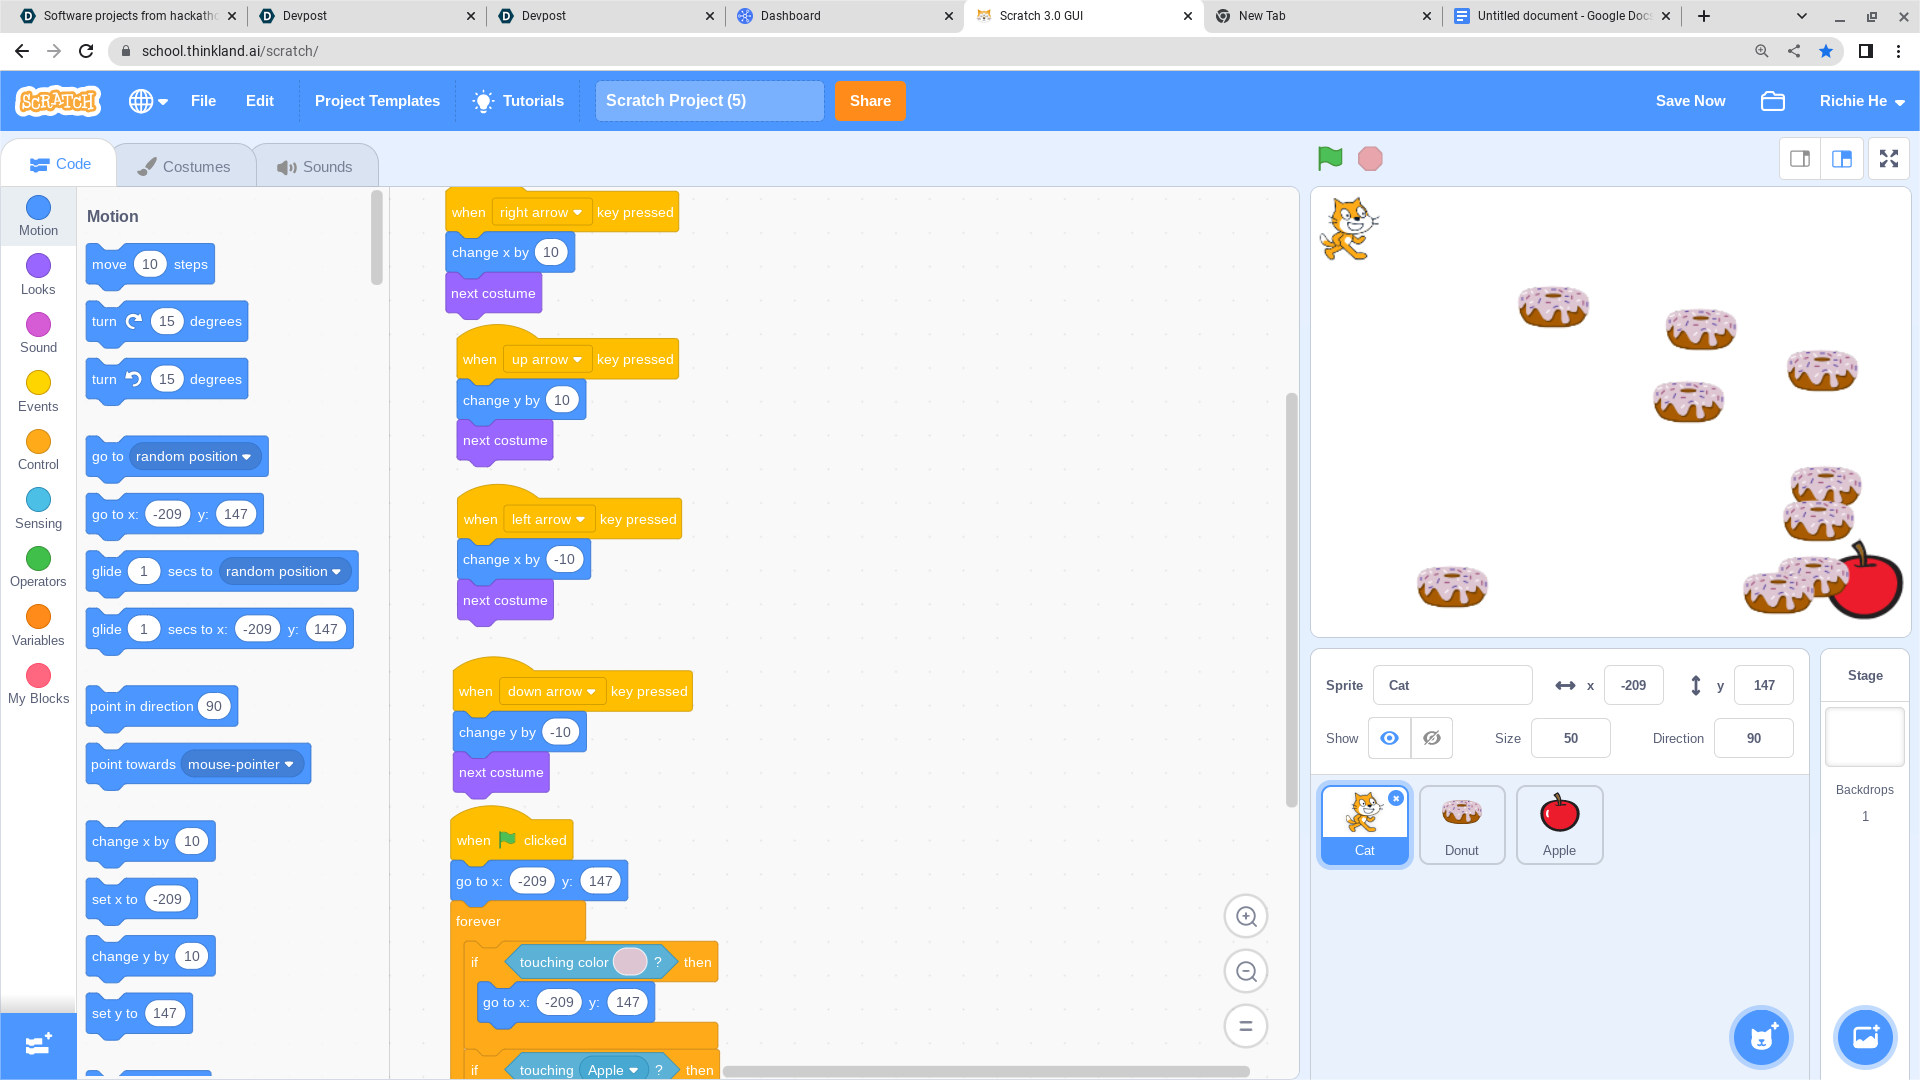Screen dimensions: 1920x1080
Task: Enter full screen stage mode
Action: click(1888, 159)
